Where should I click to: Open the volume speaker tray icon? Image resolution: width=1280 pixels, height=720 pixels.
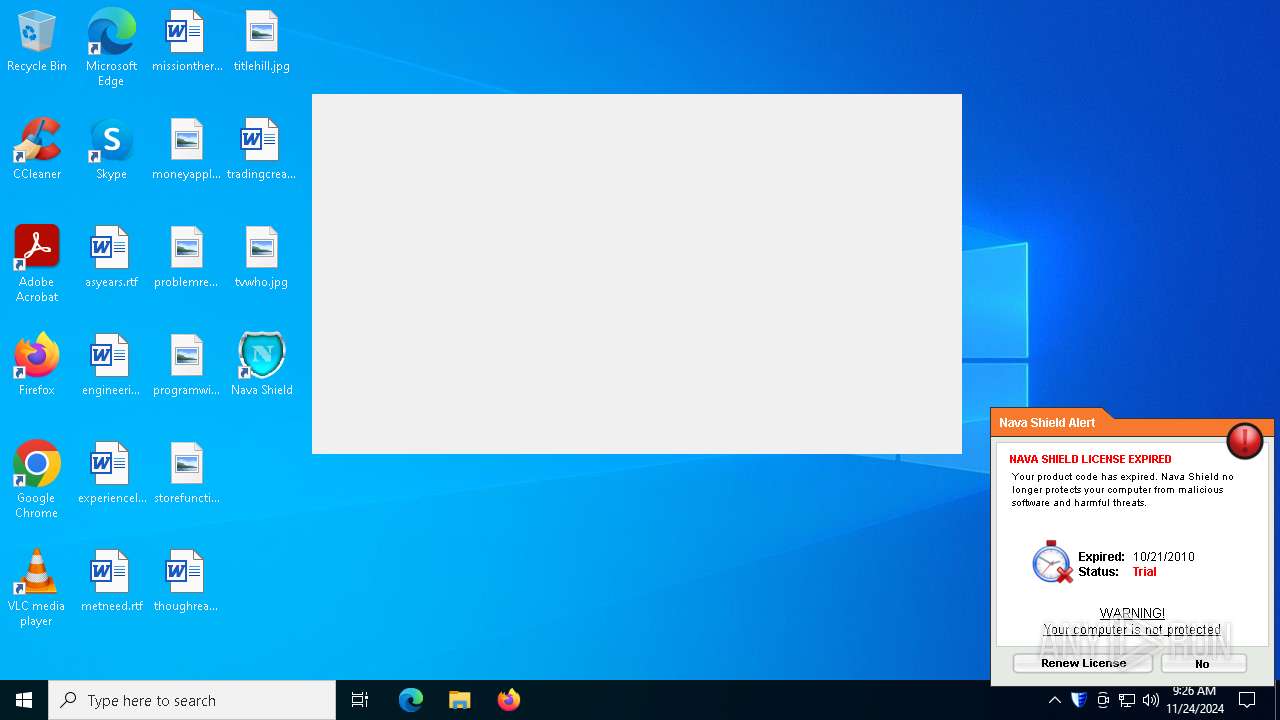coord(1151,700)
